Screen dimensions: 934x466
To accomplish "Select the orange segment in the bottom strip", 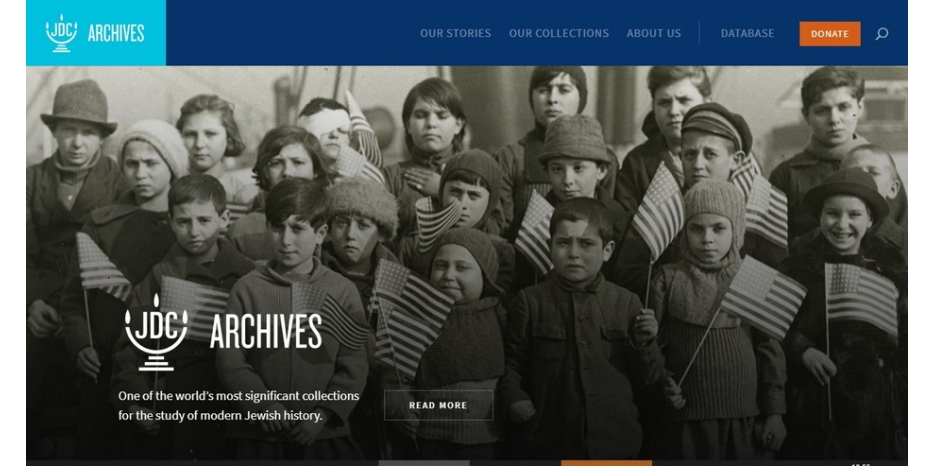I will (x=606, y=462).
